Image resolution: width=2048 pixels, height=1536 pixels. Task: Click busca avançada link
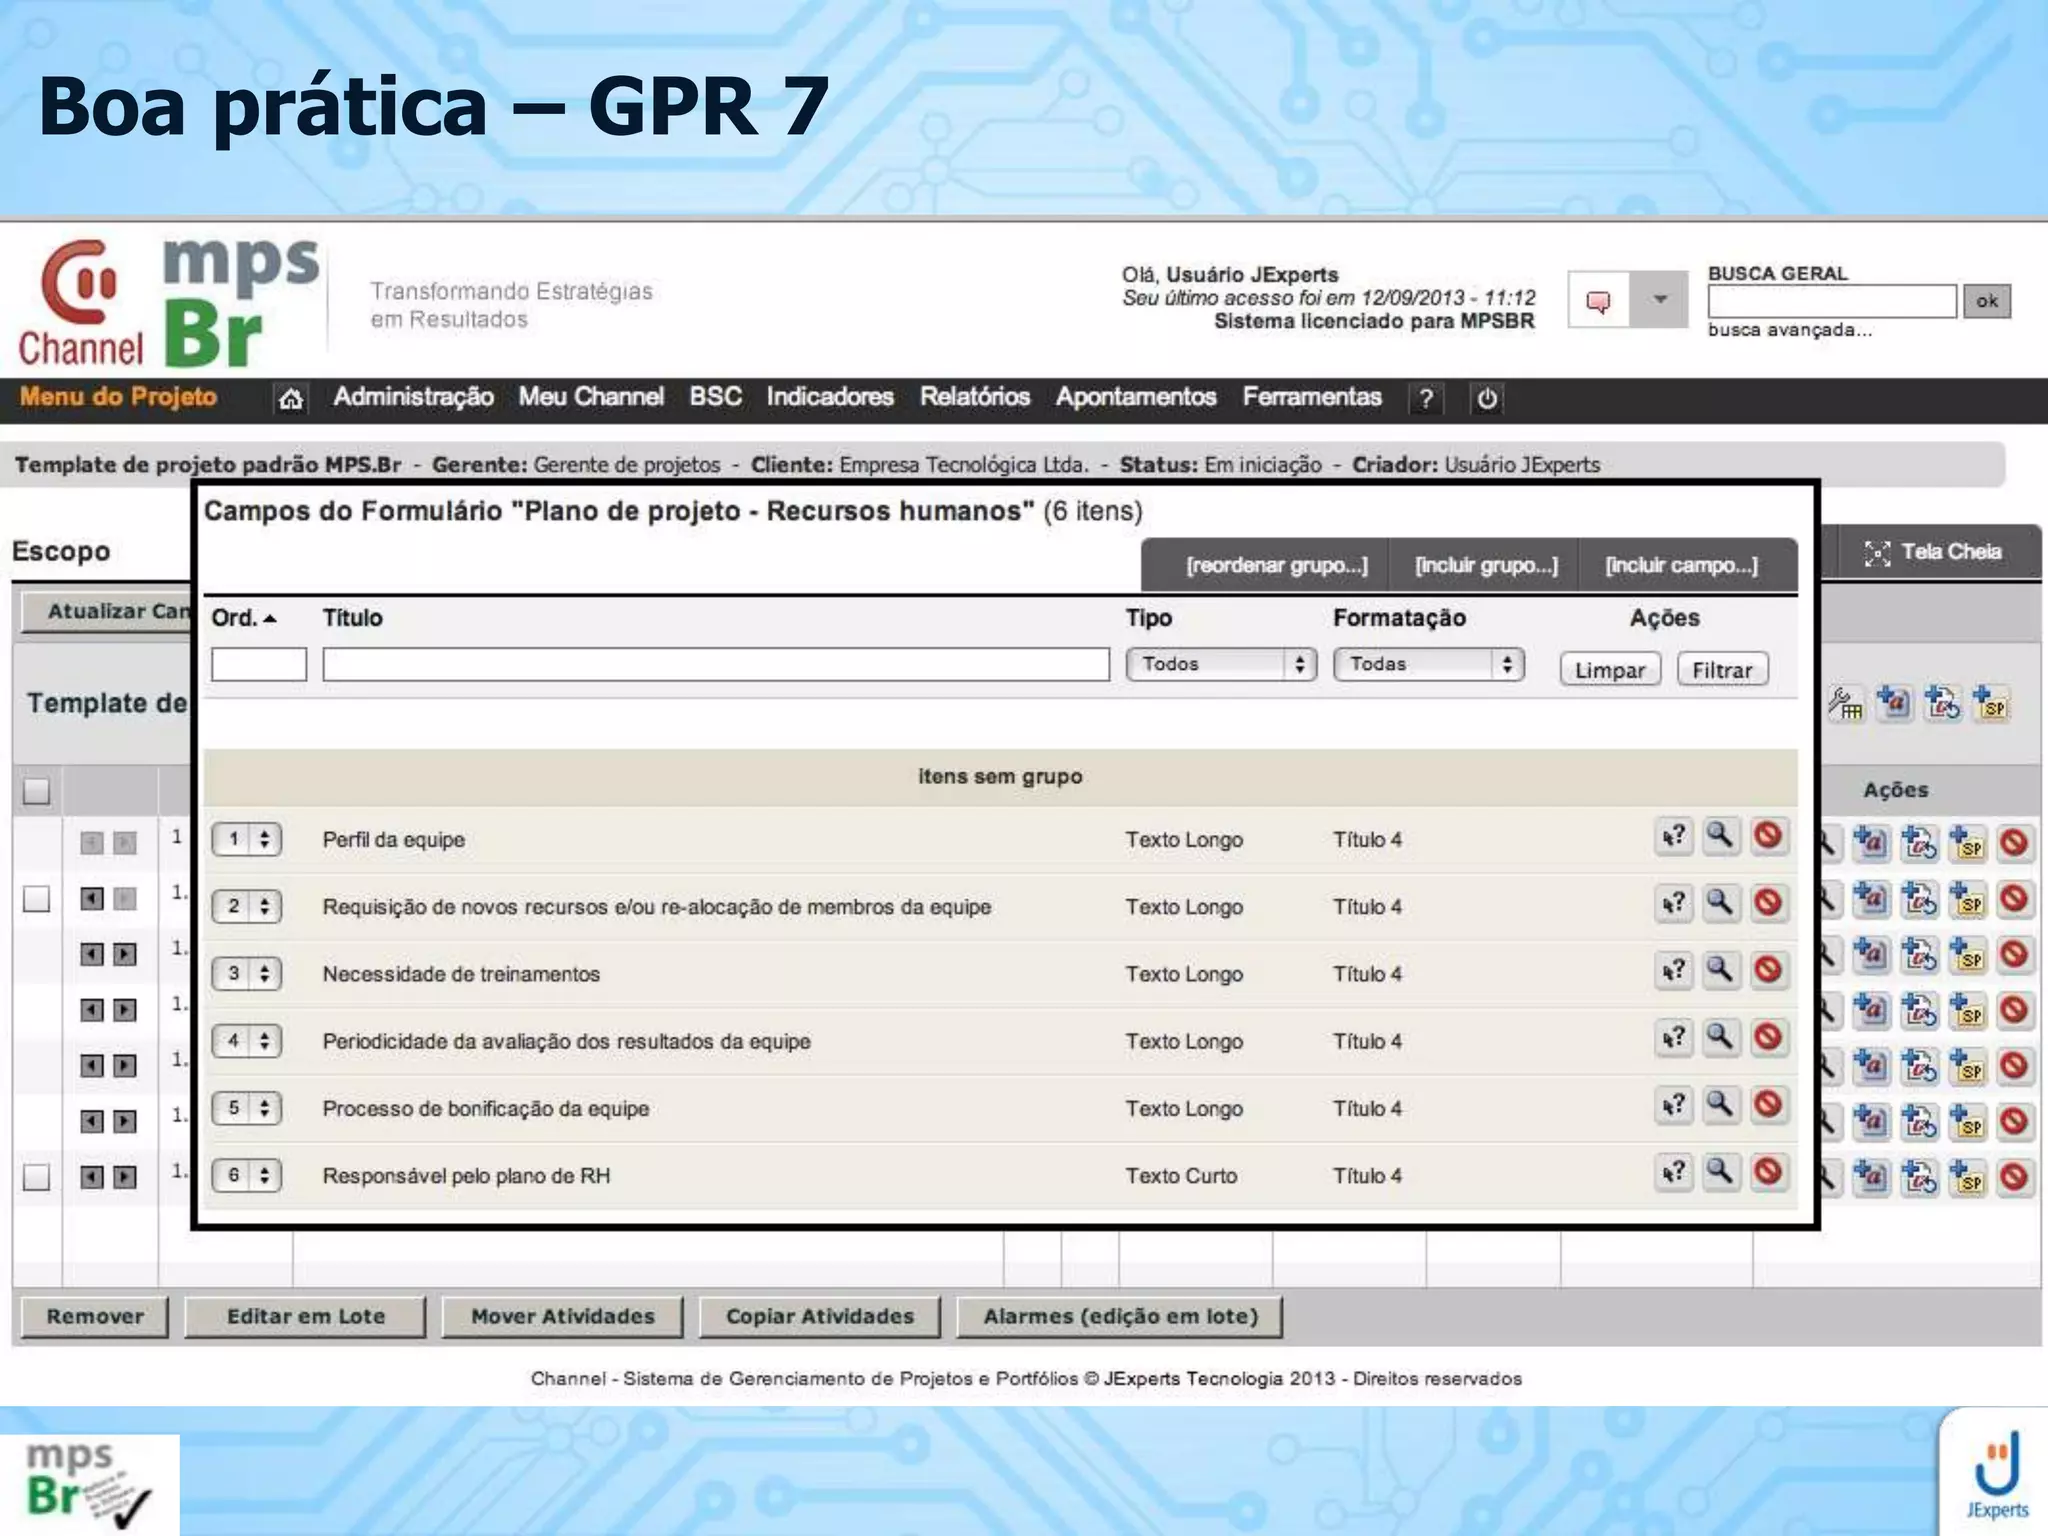click(x=1789, y=330)
